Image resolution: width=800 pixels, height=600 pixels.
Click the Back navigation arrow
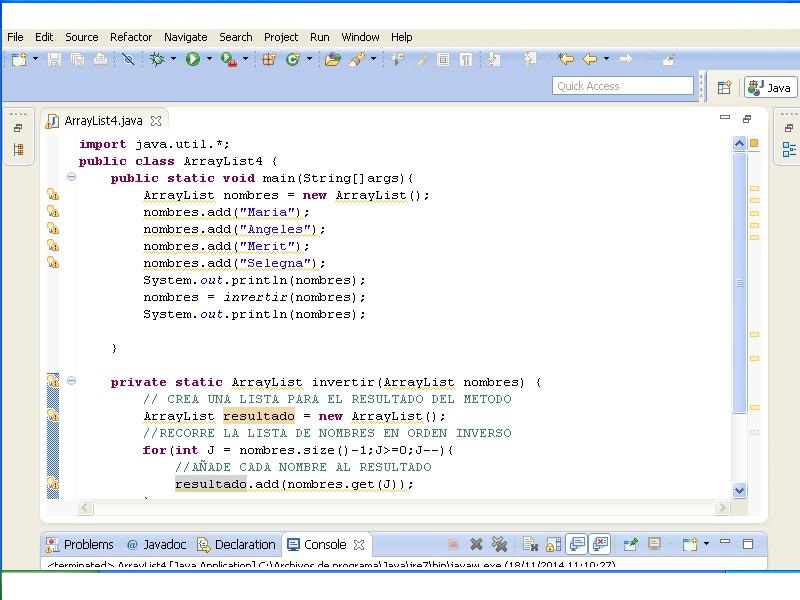tap(590, 60)
